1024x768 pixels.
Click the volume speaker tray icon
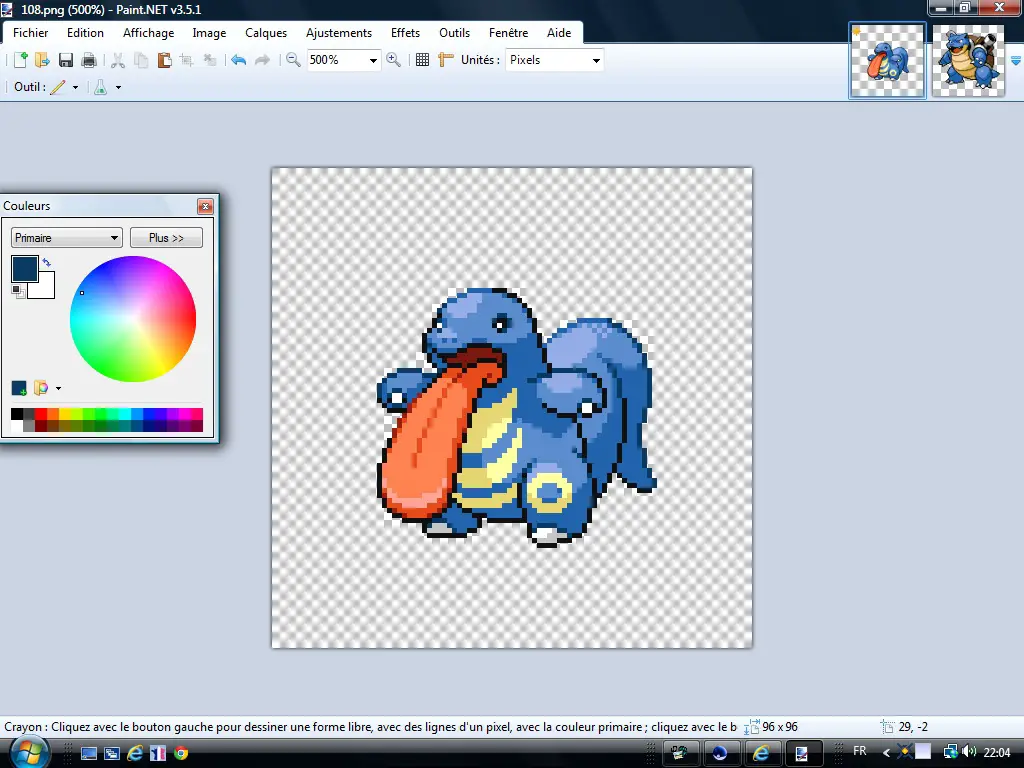969,752
